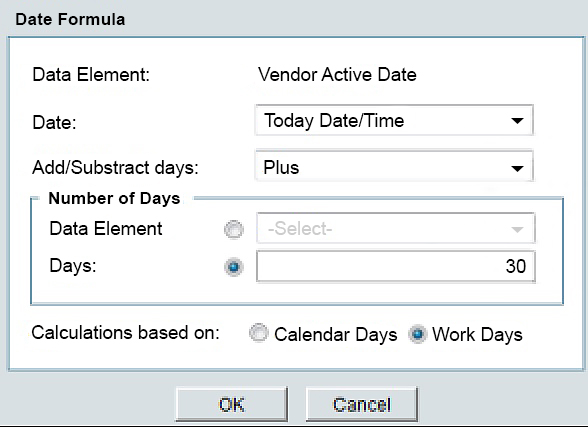Click the Days field showing 30
This screenshot has height=427, width=588.
(396, 266)
